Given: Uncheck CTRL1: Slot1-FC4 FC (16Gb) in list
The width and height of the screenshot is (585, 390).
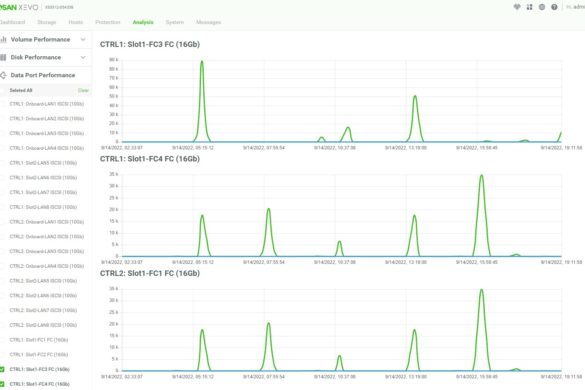Looking at the screenshot, I should 2,384.
